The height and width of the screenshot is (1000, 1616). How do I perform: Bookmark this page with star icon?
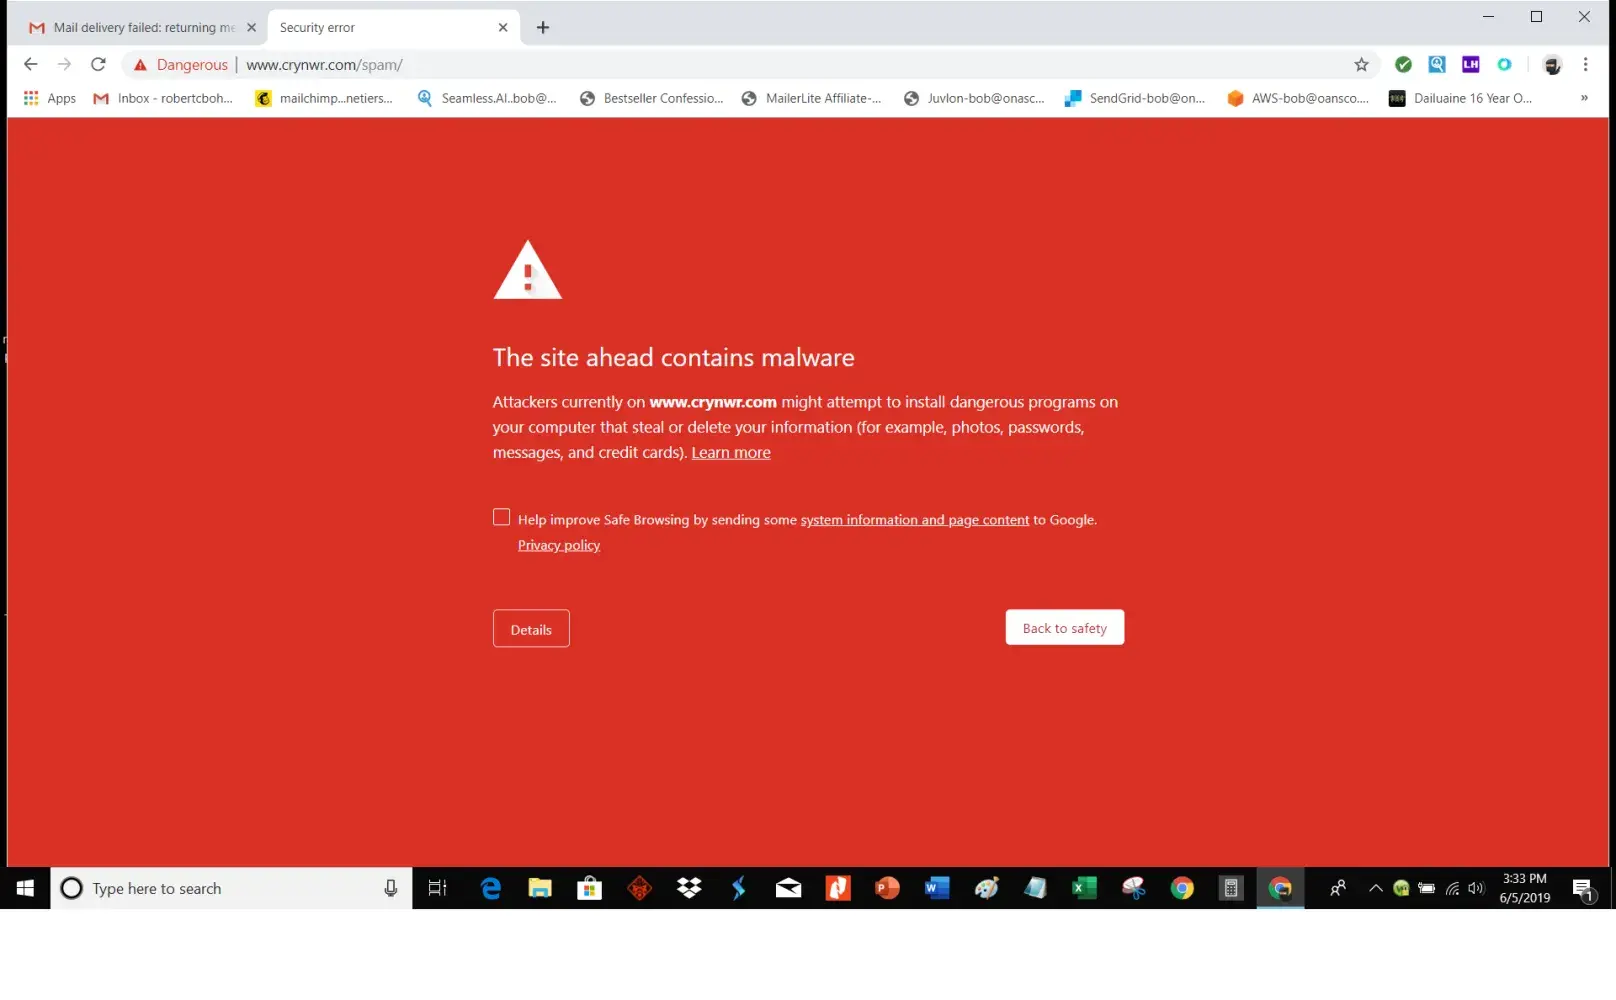pyautogui.click(x=1361, y=64)
